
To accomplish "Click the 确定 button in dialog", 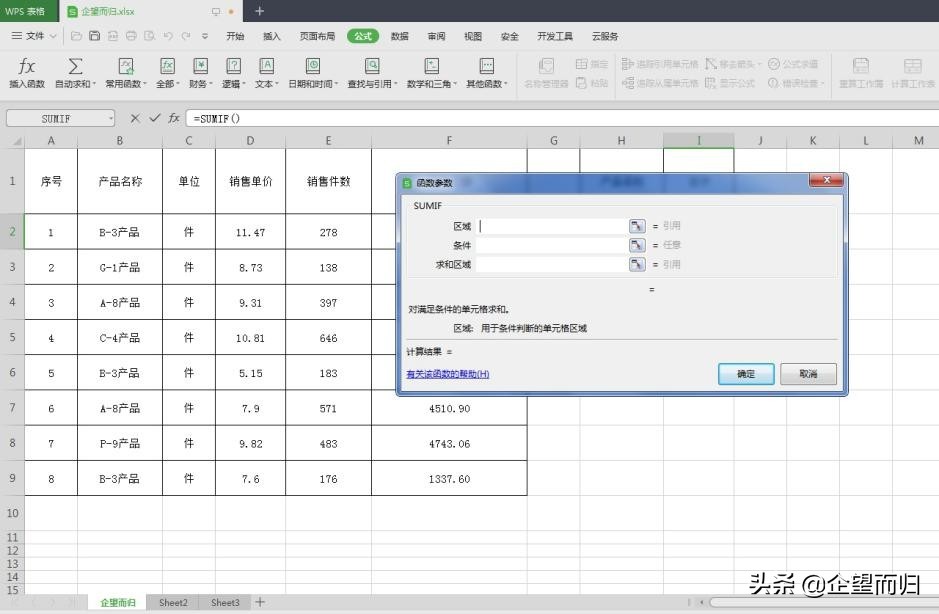I will click(746, 374).
